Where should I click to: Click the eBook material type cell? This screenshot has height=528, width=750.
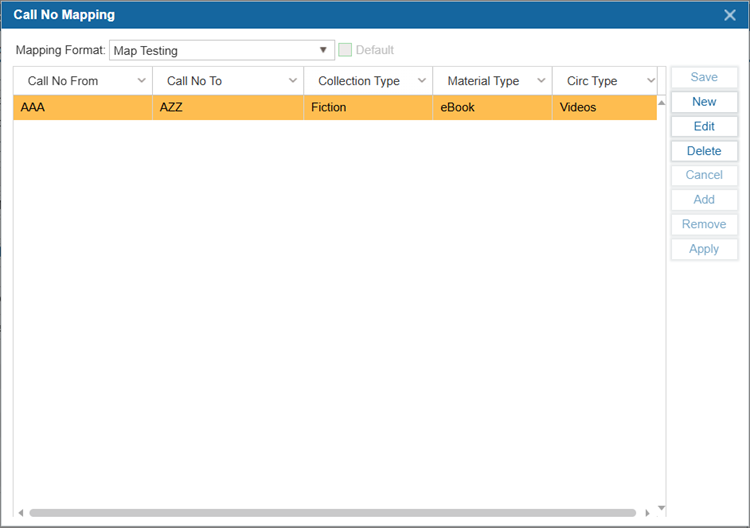(491, 107)
